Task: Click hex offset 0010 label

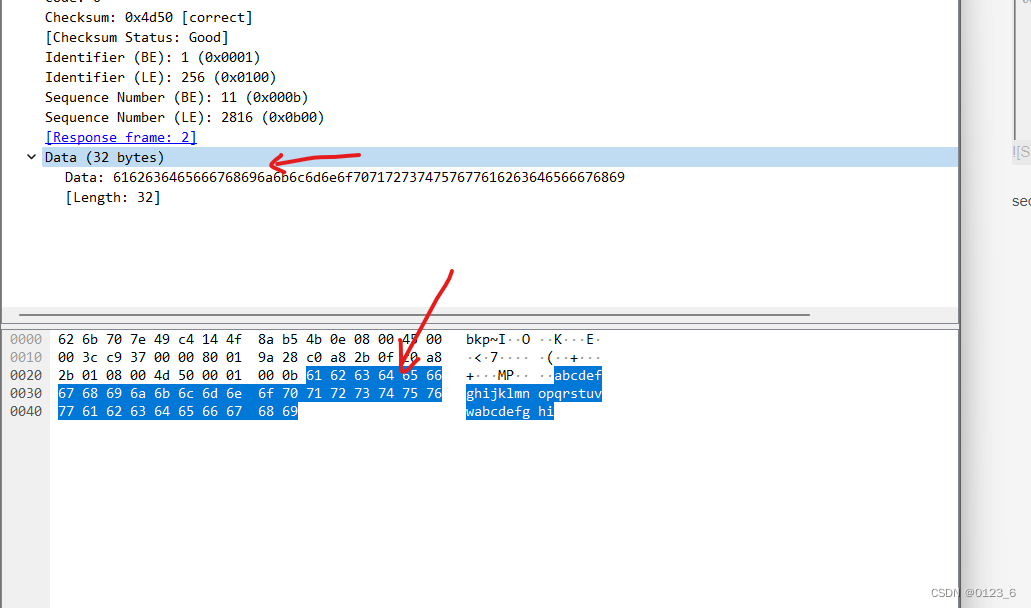Action: [x=26, y=358]
